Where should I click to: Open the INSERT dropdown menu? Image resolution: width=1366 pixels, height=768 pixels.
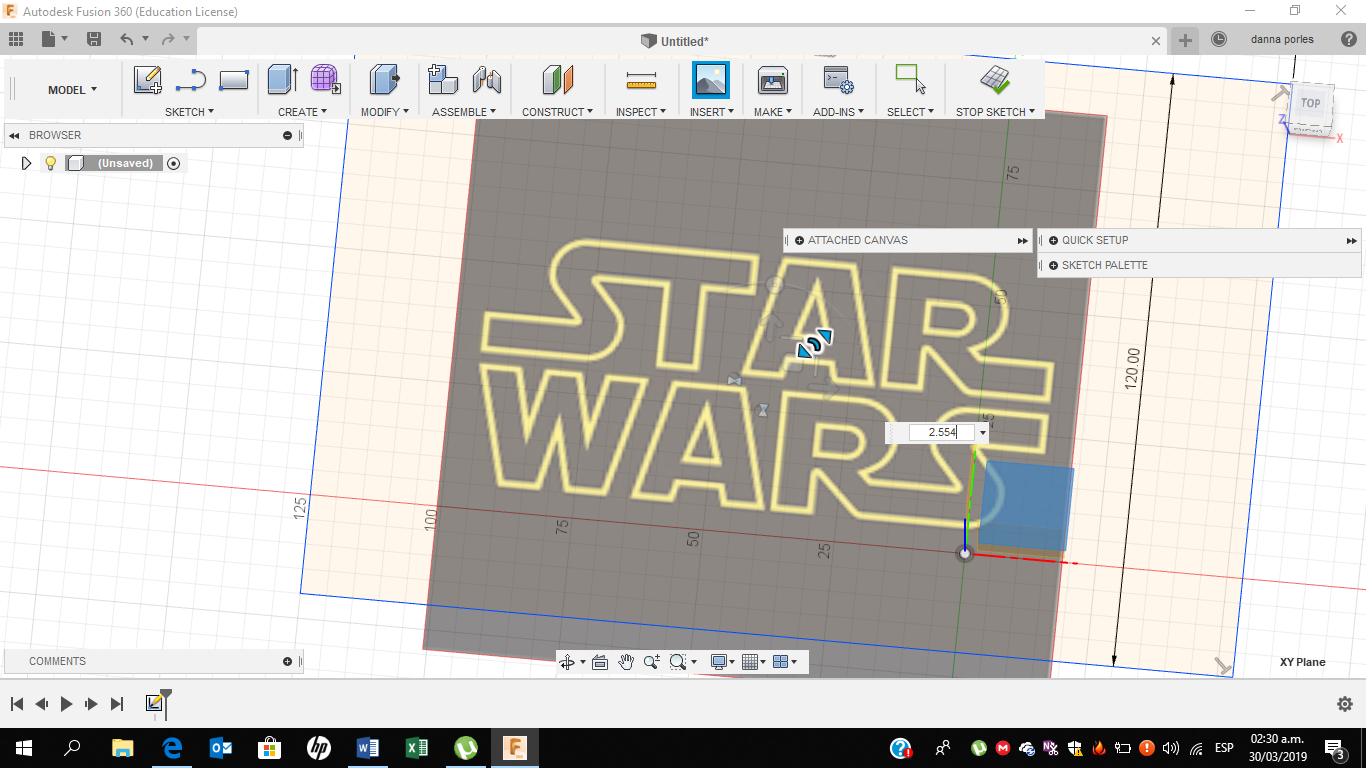coord(712,112)
